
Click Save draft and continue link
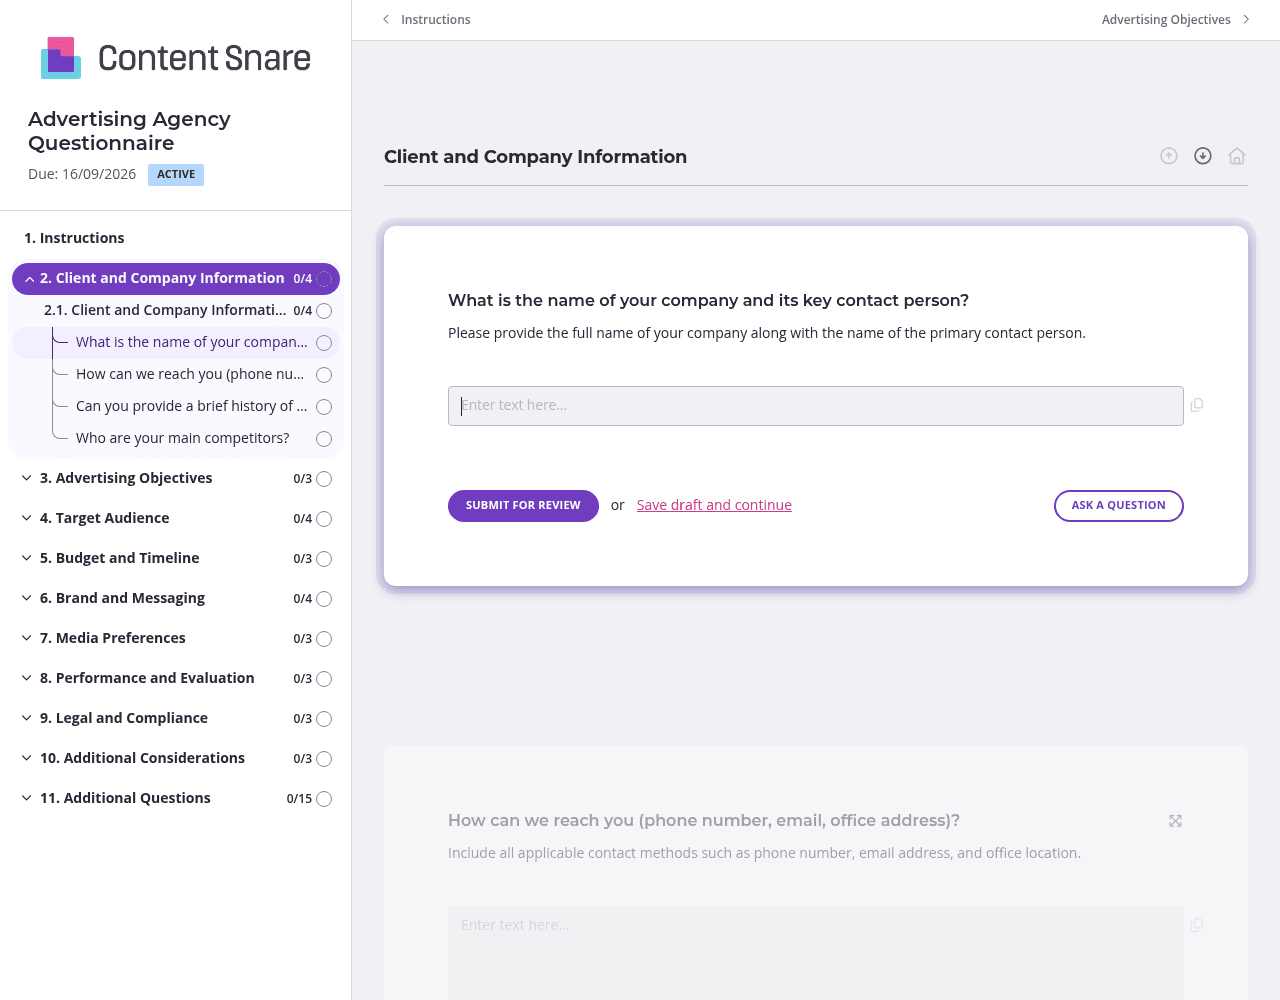(714, 505)
